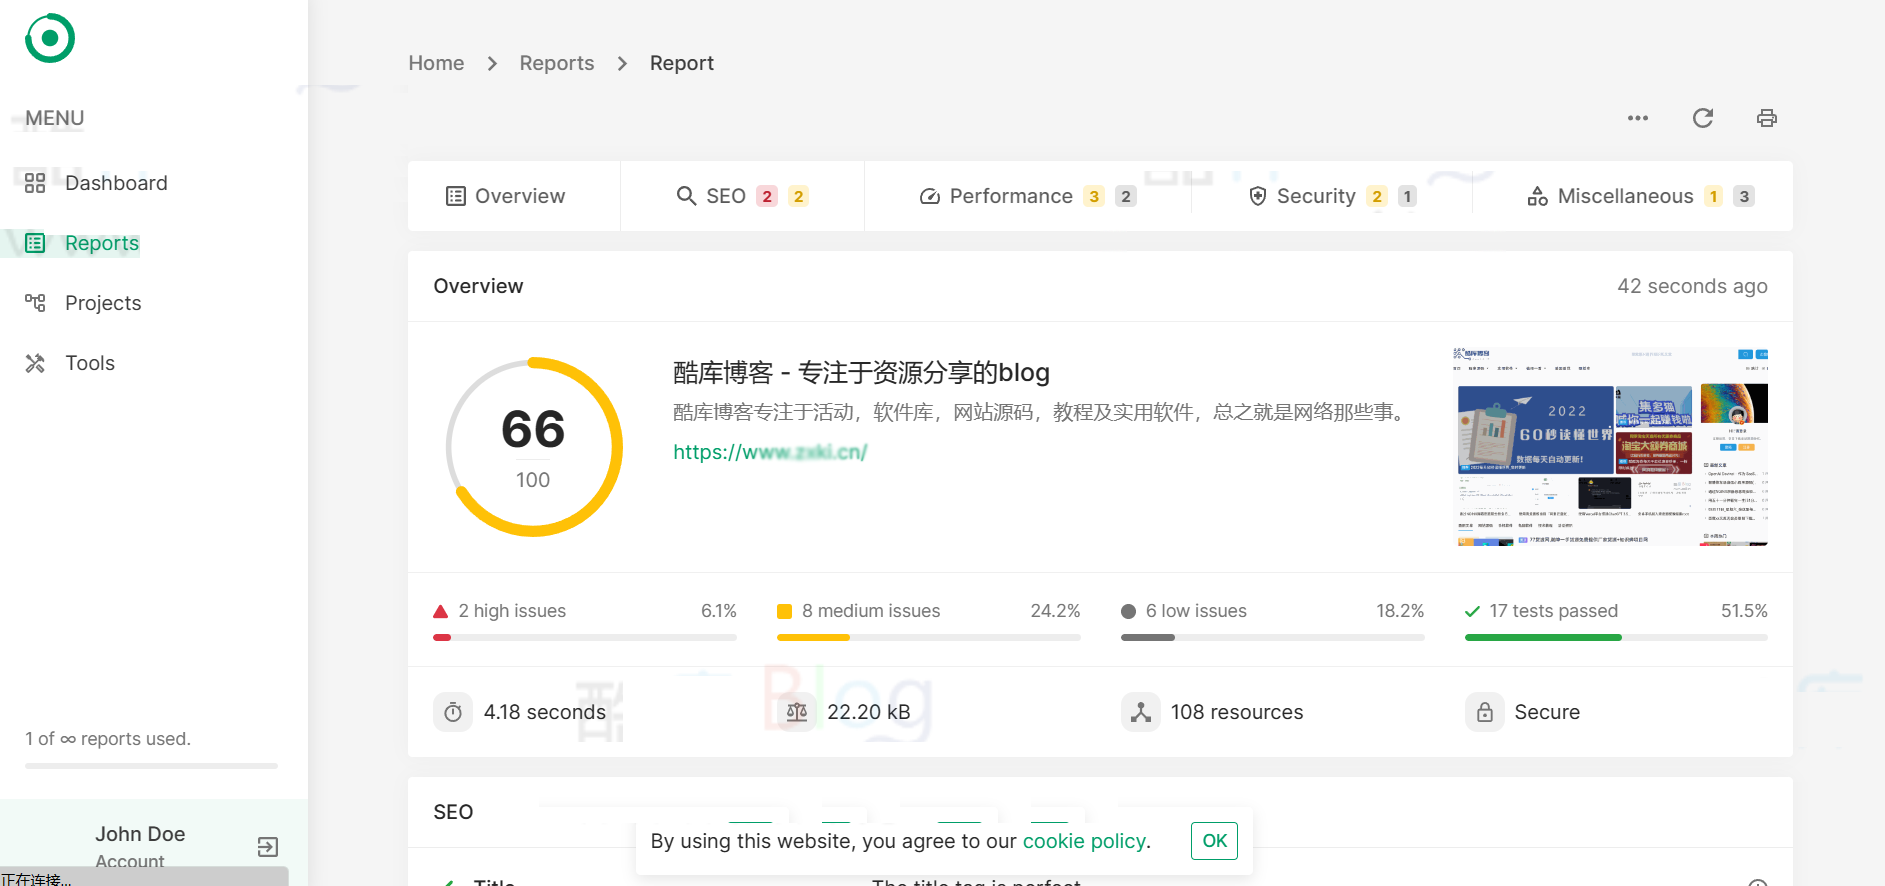Viewport: 1885px width, 886px height.
Task: Refresh the report with reload icon
Action: (1703, 118)
